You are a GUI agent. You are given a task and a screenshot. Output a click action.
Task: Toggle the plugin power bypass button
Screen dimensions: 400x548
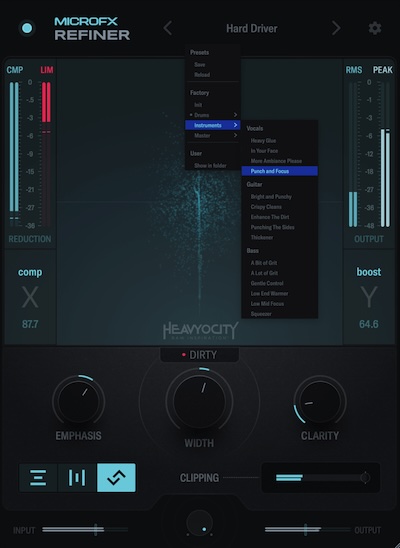[x=27, y=28]
